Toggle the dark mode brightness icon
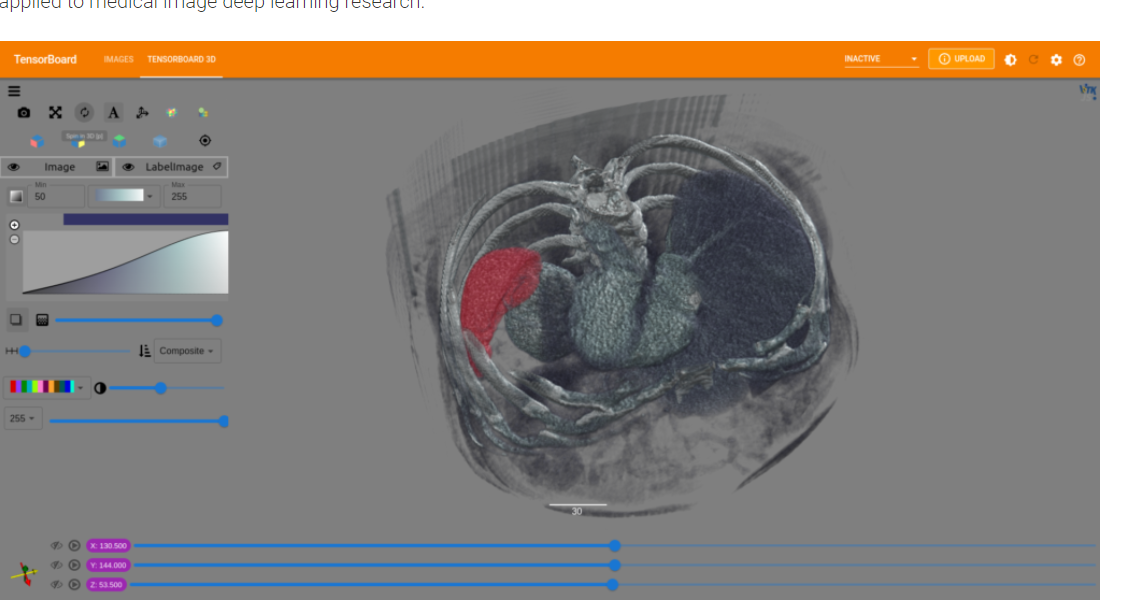1126x601 pixels. point(1011,59)
